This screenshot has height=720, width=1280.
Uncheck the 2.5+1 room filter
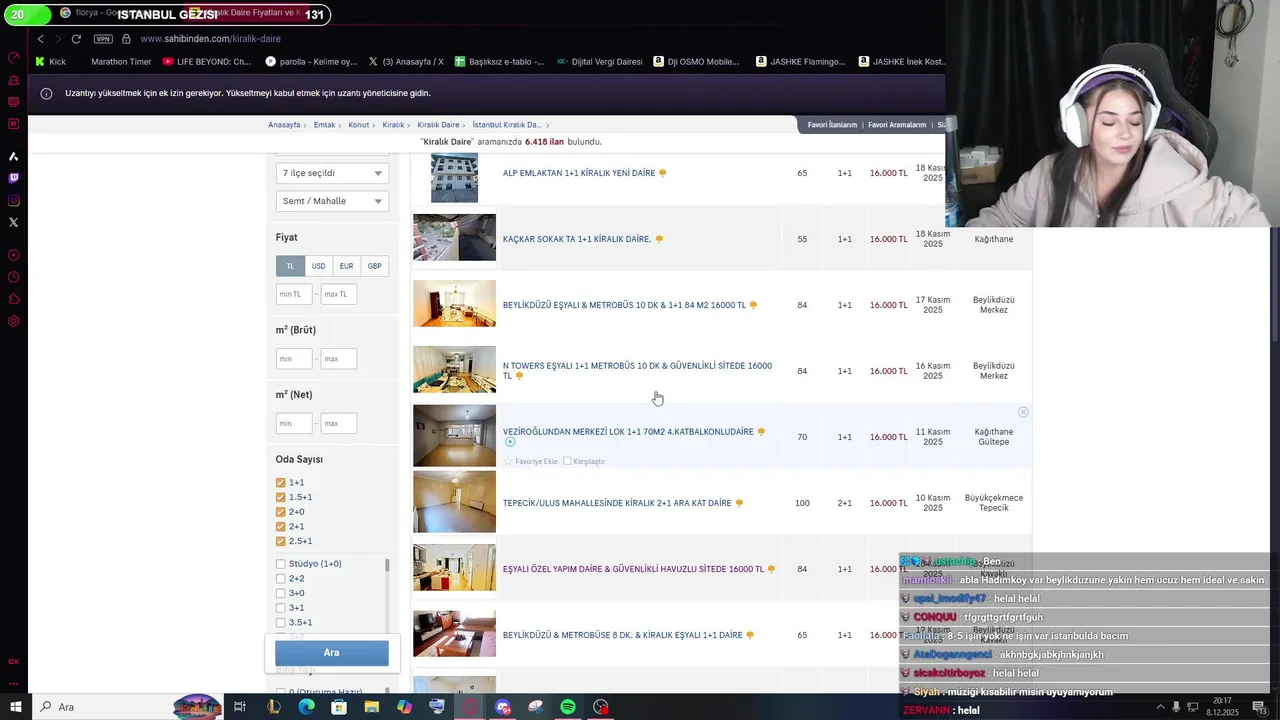[x=281, y=541]
